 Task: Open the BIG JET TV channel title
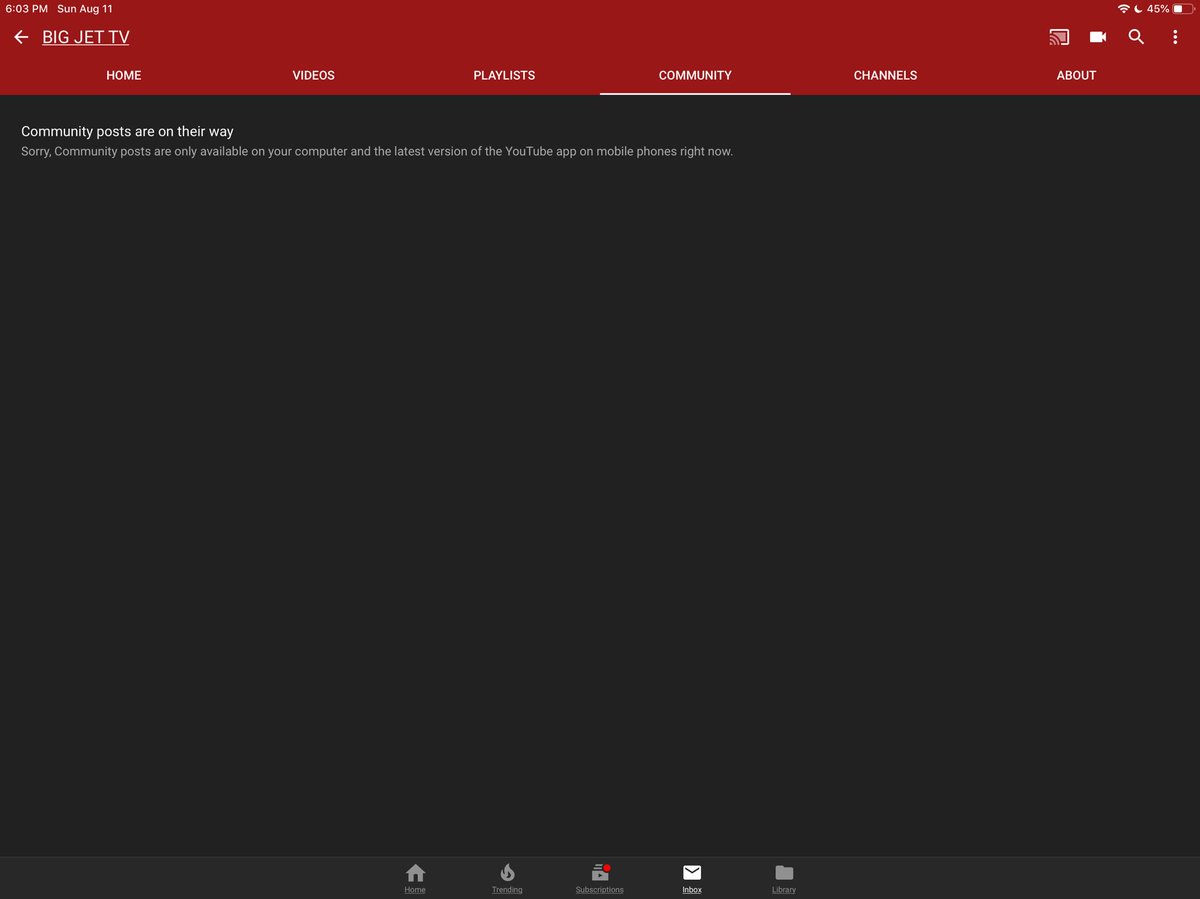pos(85,37)
